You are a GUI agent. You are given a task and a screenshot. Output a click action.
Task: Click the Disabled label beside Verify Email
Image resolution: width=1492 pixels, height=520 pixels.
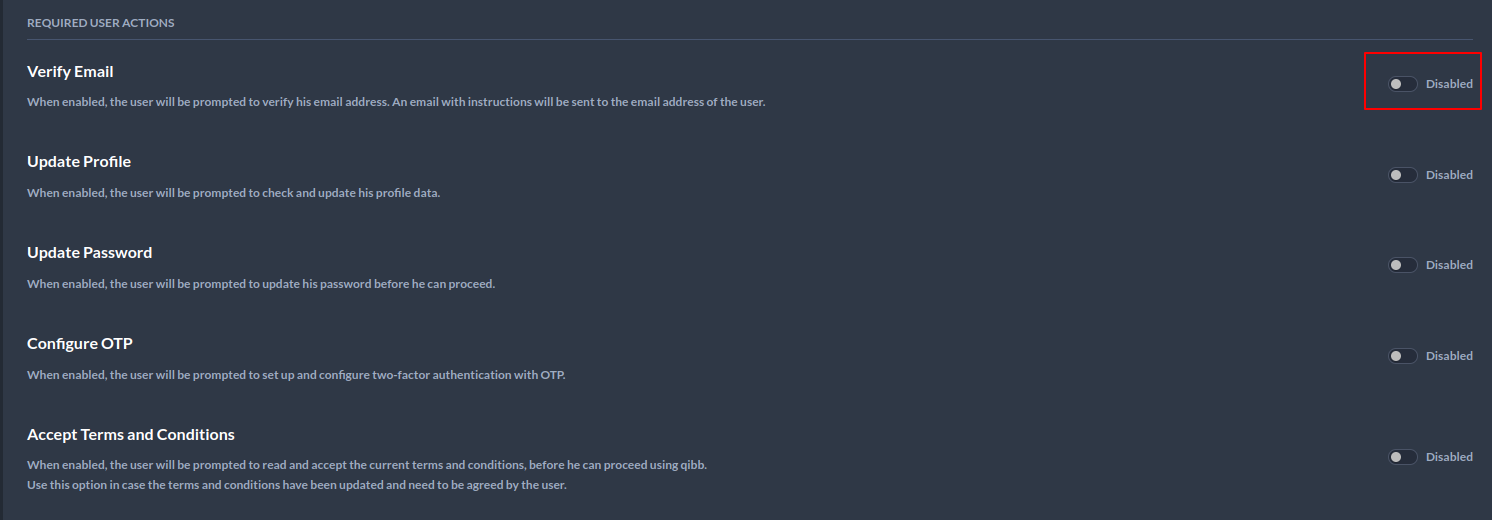(x=1449, y=84)
